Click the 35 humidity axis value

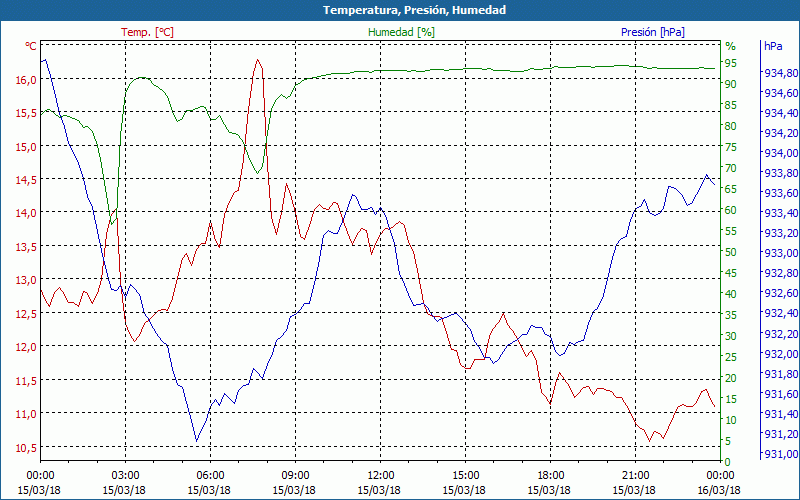coord(731,315)
